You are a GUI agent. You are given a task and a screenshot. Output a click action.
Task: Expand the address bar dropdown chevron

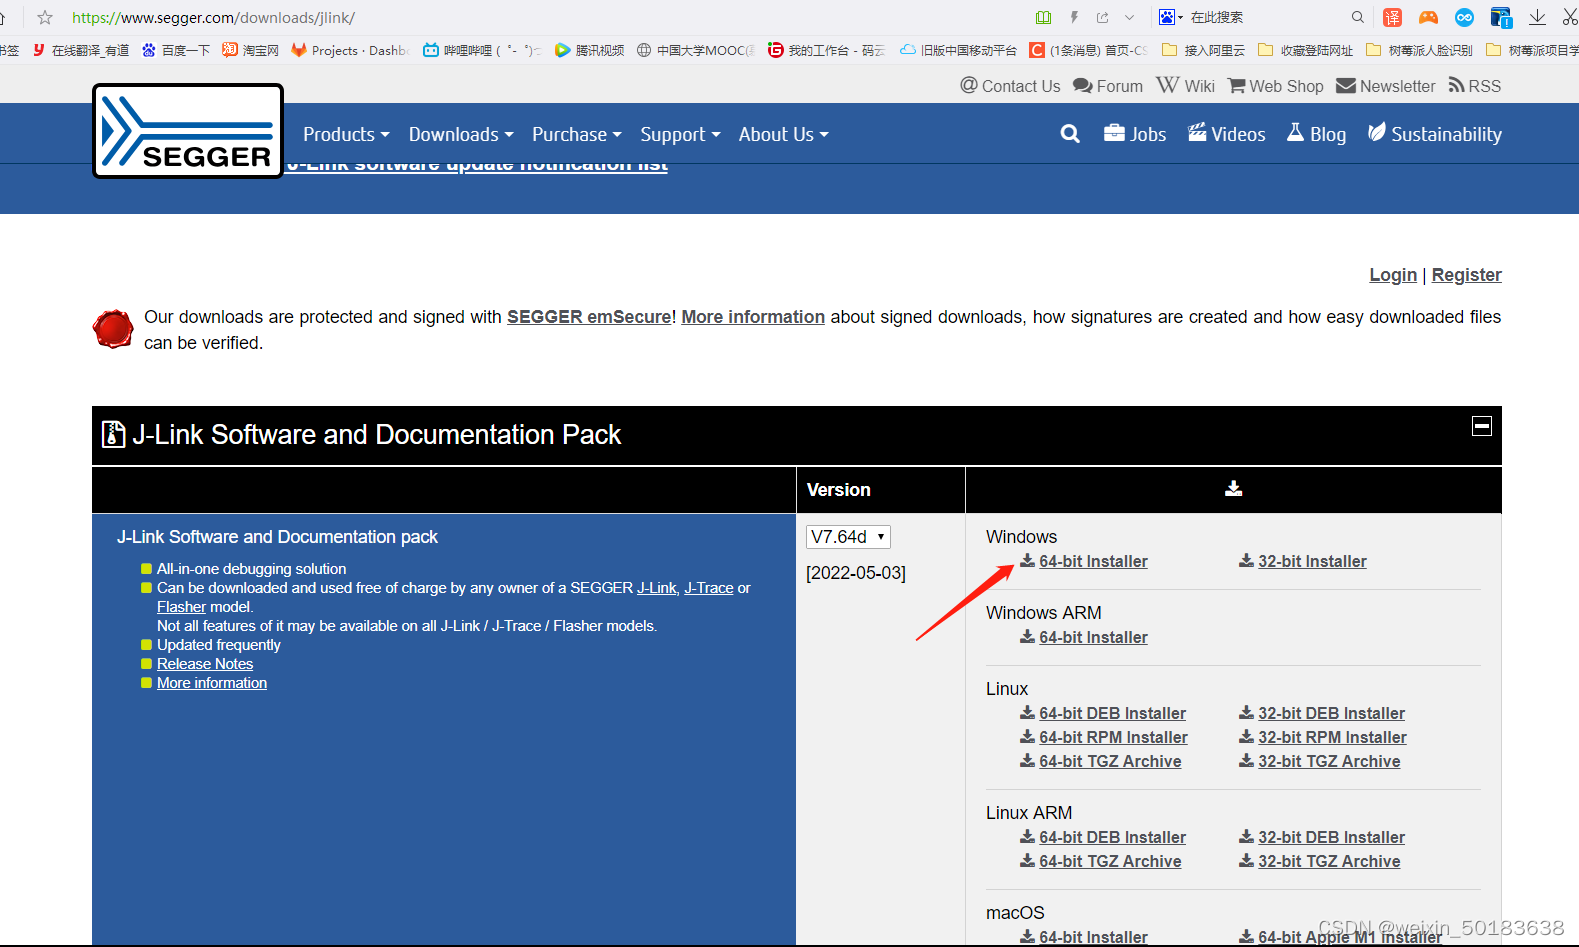1130,17
